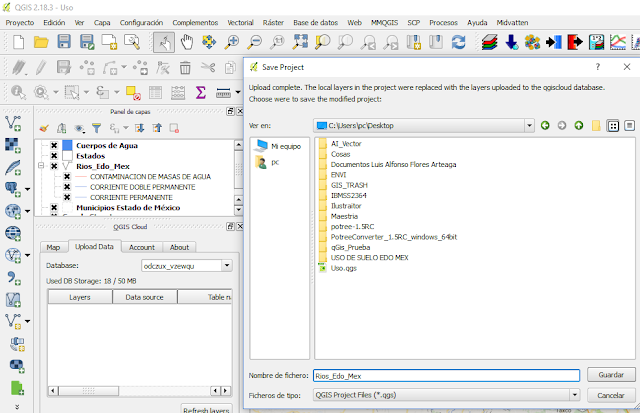Click the Refresh map icon
Viewport: 640px width, 413px height.
coord(458,42)
